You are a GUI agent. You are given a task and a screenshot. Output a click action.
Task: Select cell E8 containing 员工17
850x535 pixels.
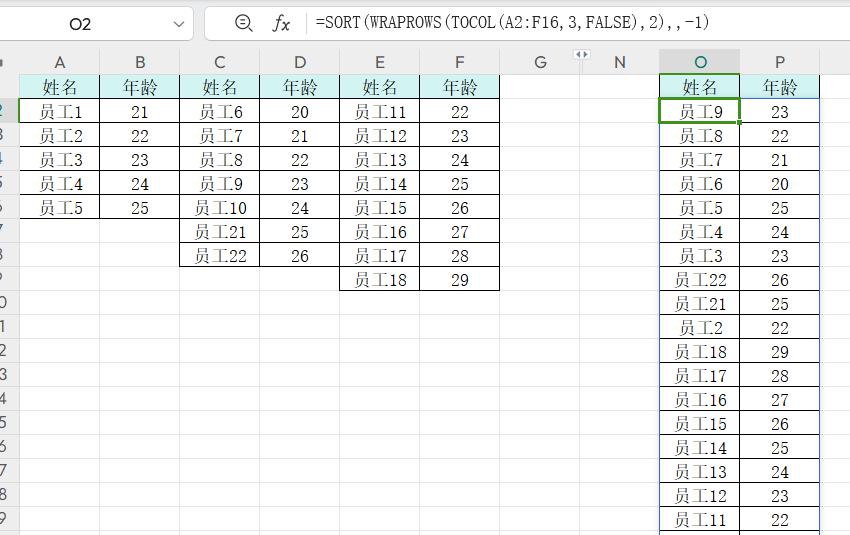[379, 255]
